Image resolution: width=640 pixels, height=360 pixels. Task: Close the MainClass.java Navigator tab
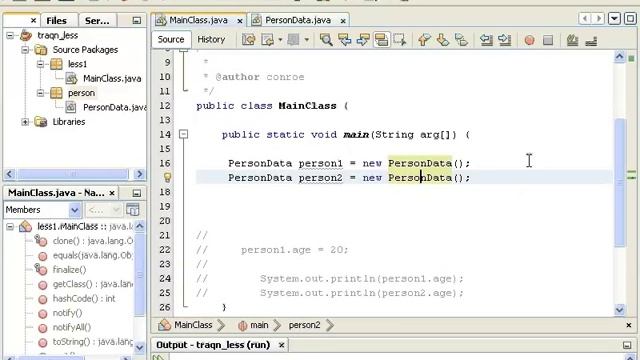click(112, 193)
